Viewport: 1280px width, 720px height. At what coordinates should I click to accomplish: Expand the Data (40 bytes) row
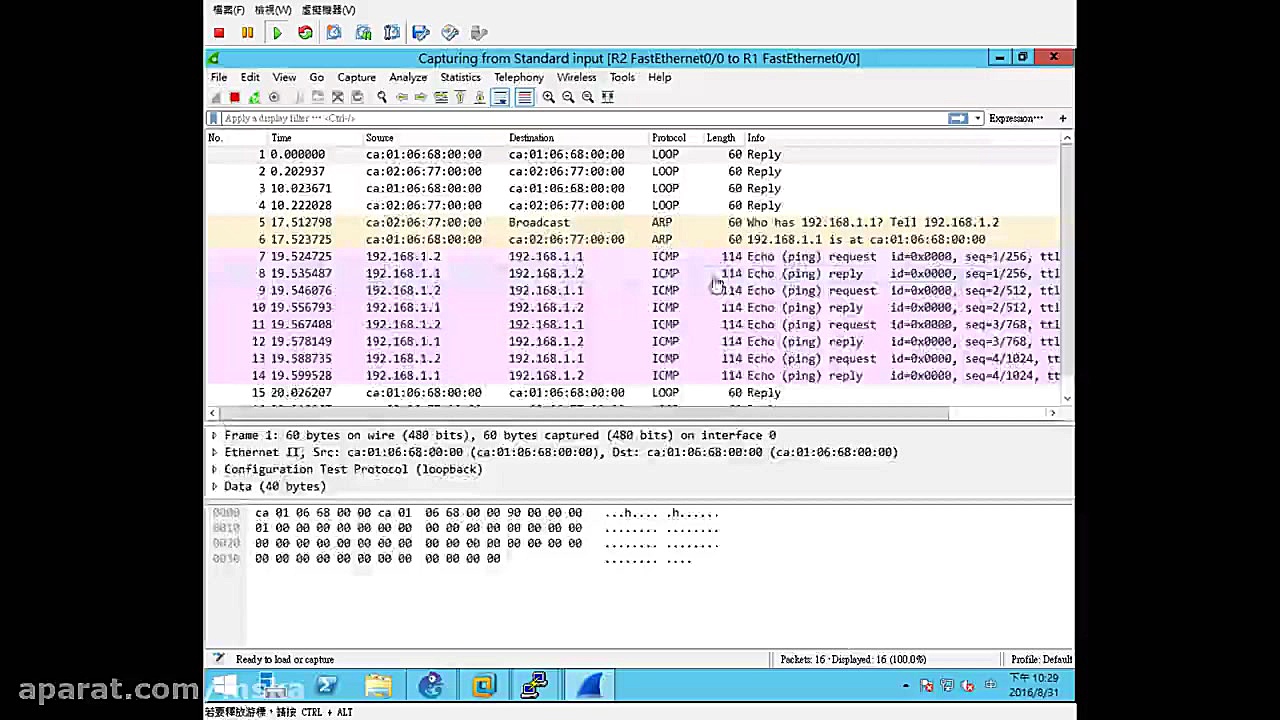(214, 486)
